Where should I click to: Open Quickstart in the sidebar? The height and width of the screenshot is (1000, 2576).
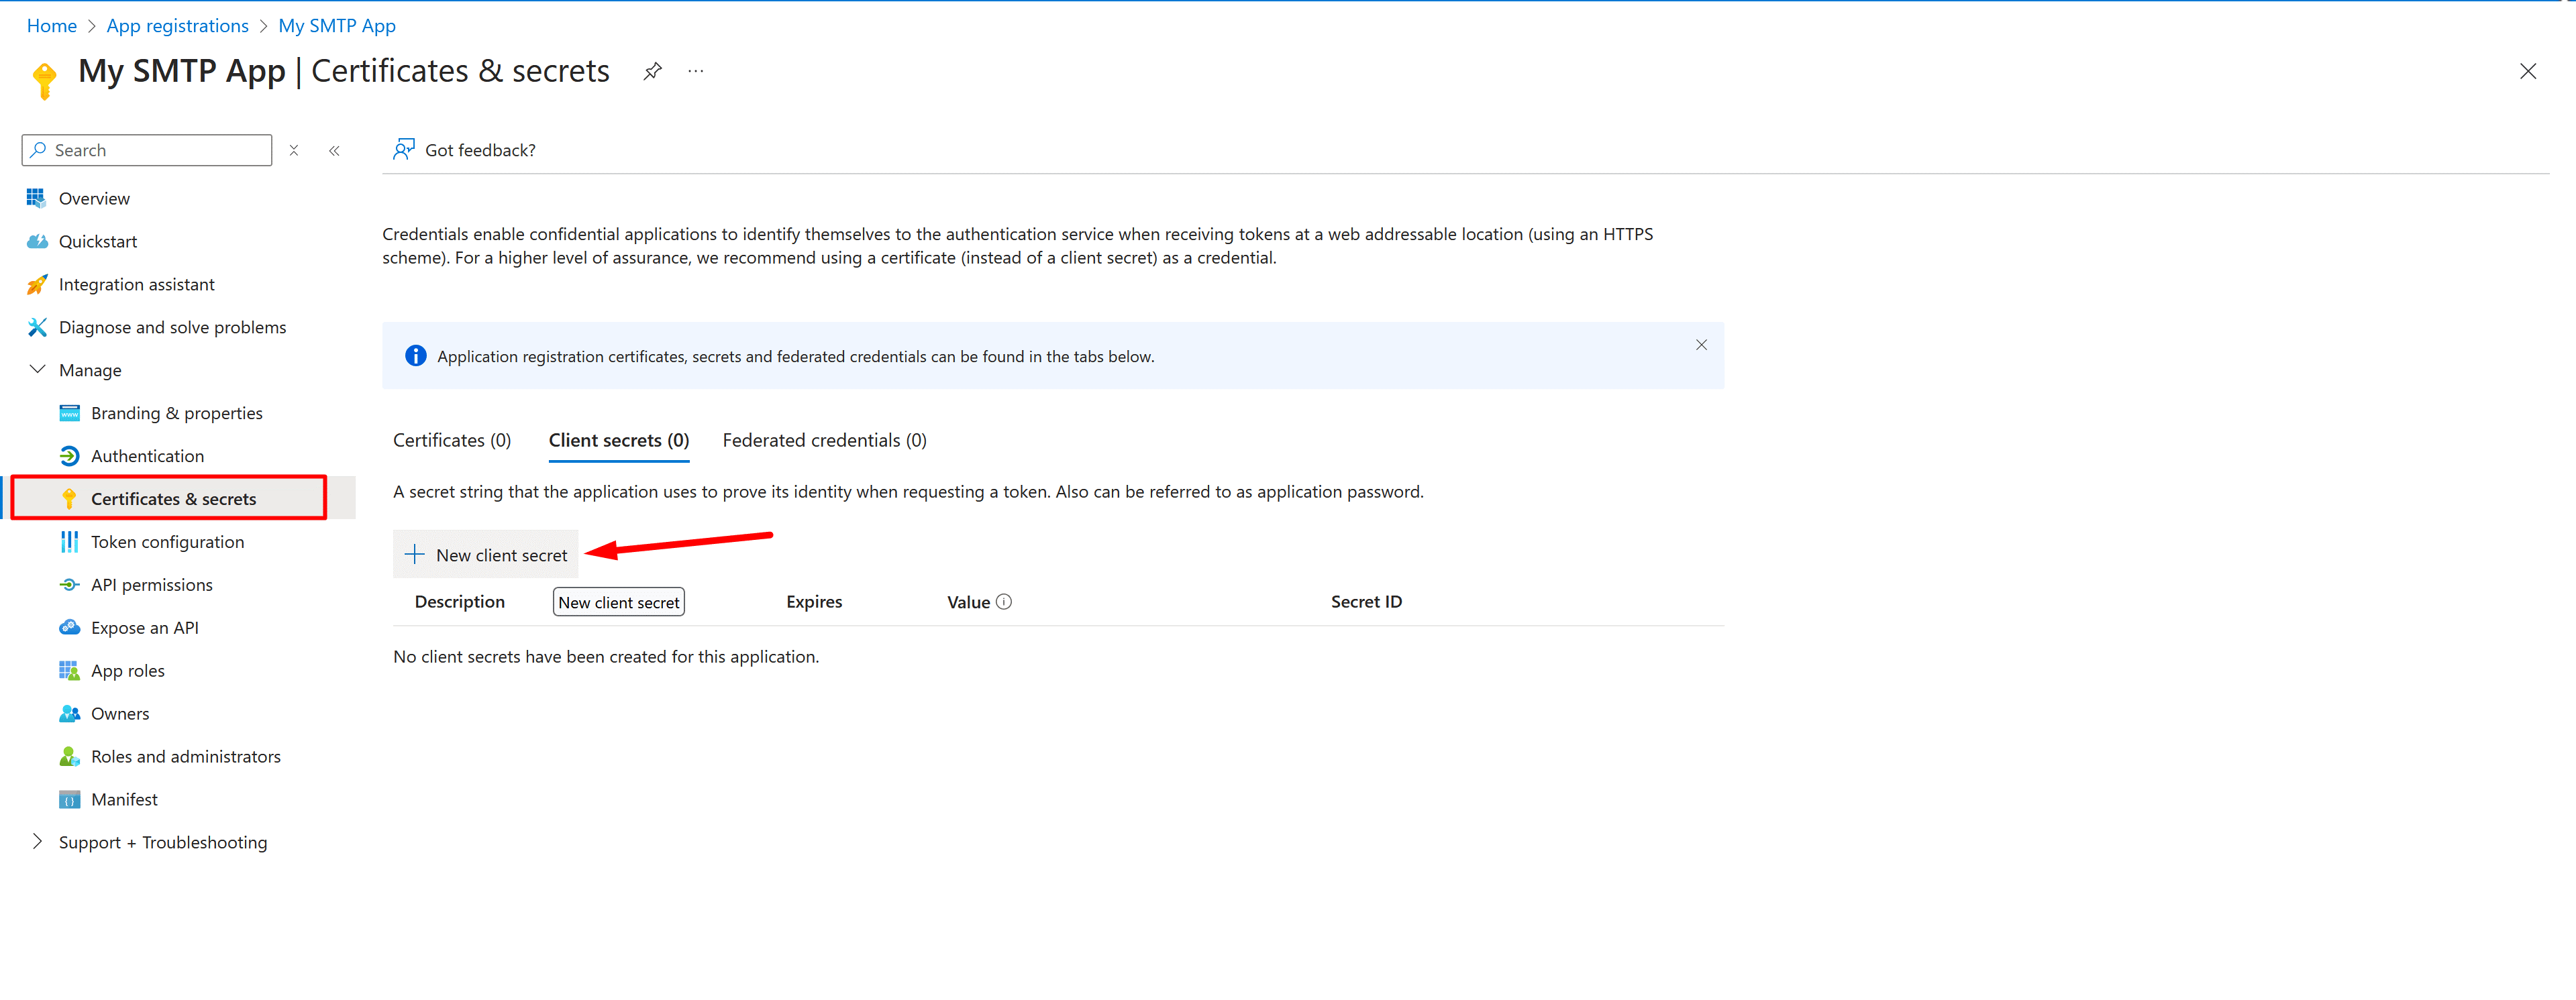pyautogui.click(x=98, y=241)
